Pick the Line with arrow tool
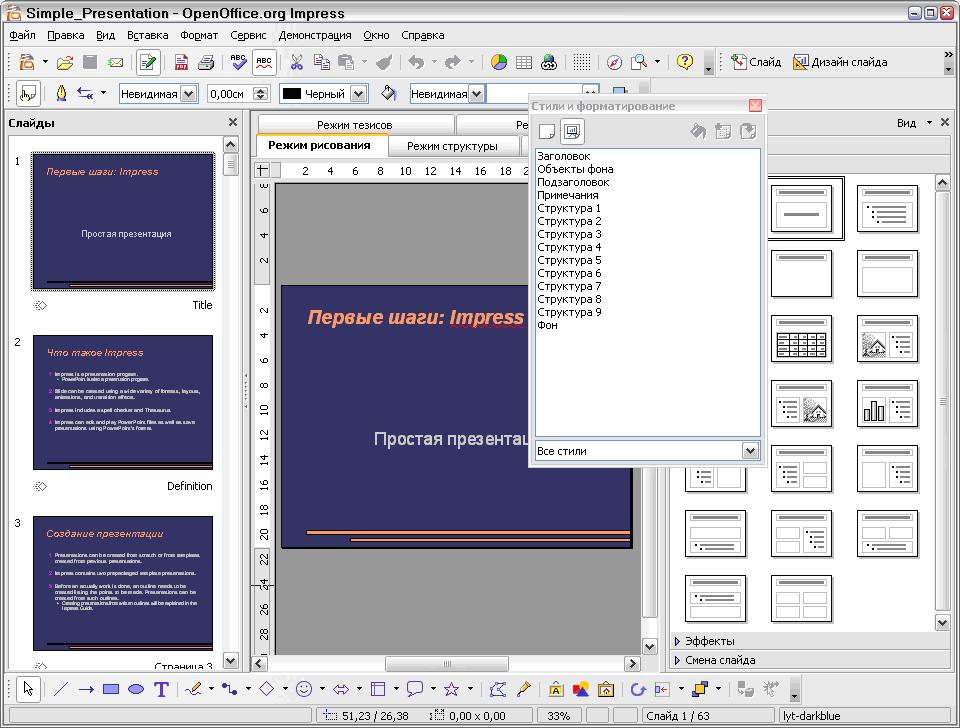Viewport: 960px width, 728px height. coord(86,689)
